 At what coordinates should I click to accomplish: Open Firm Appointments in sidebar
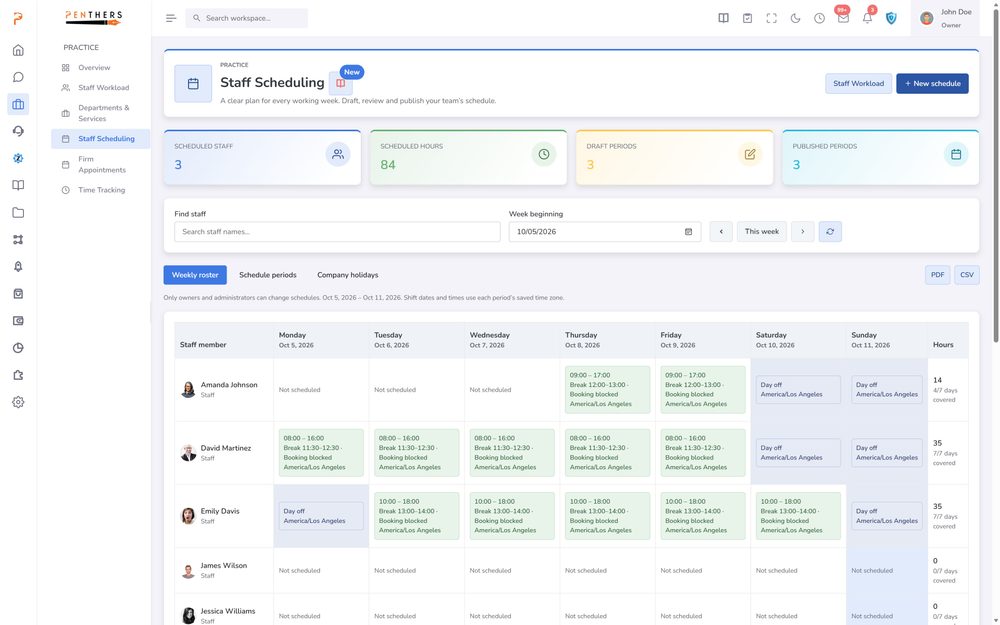pyautogui.click(x=100, y=165)
